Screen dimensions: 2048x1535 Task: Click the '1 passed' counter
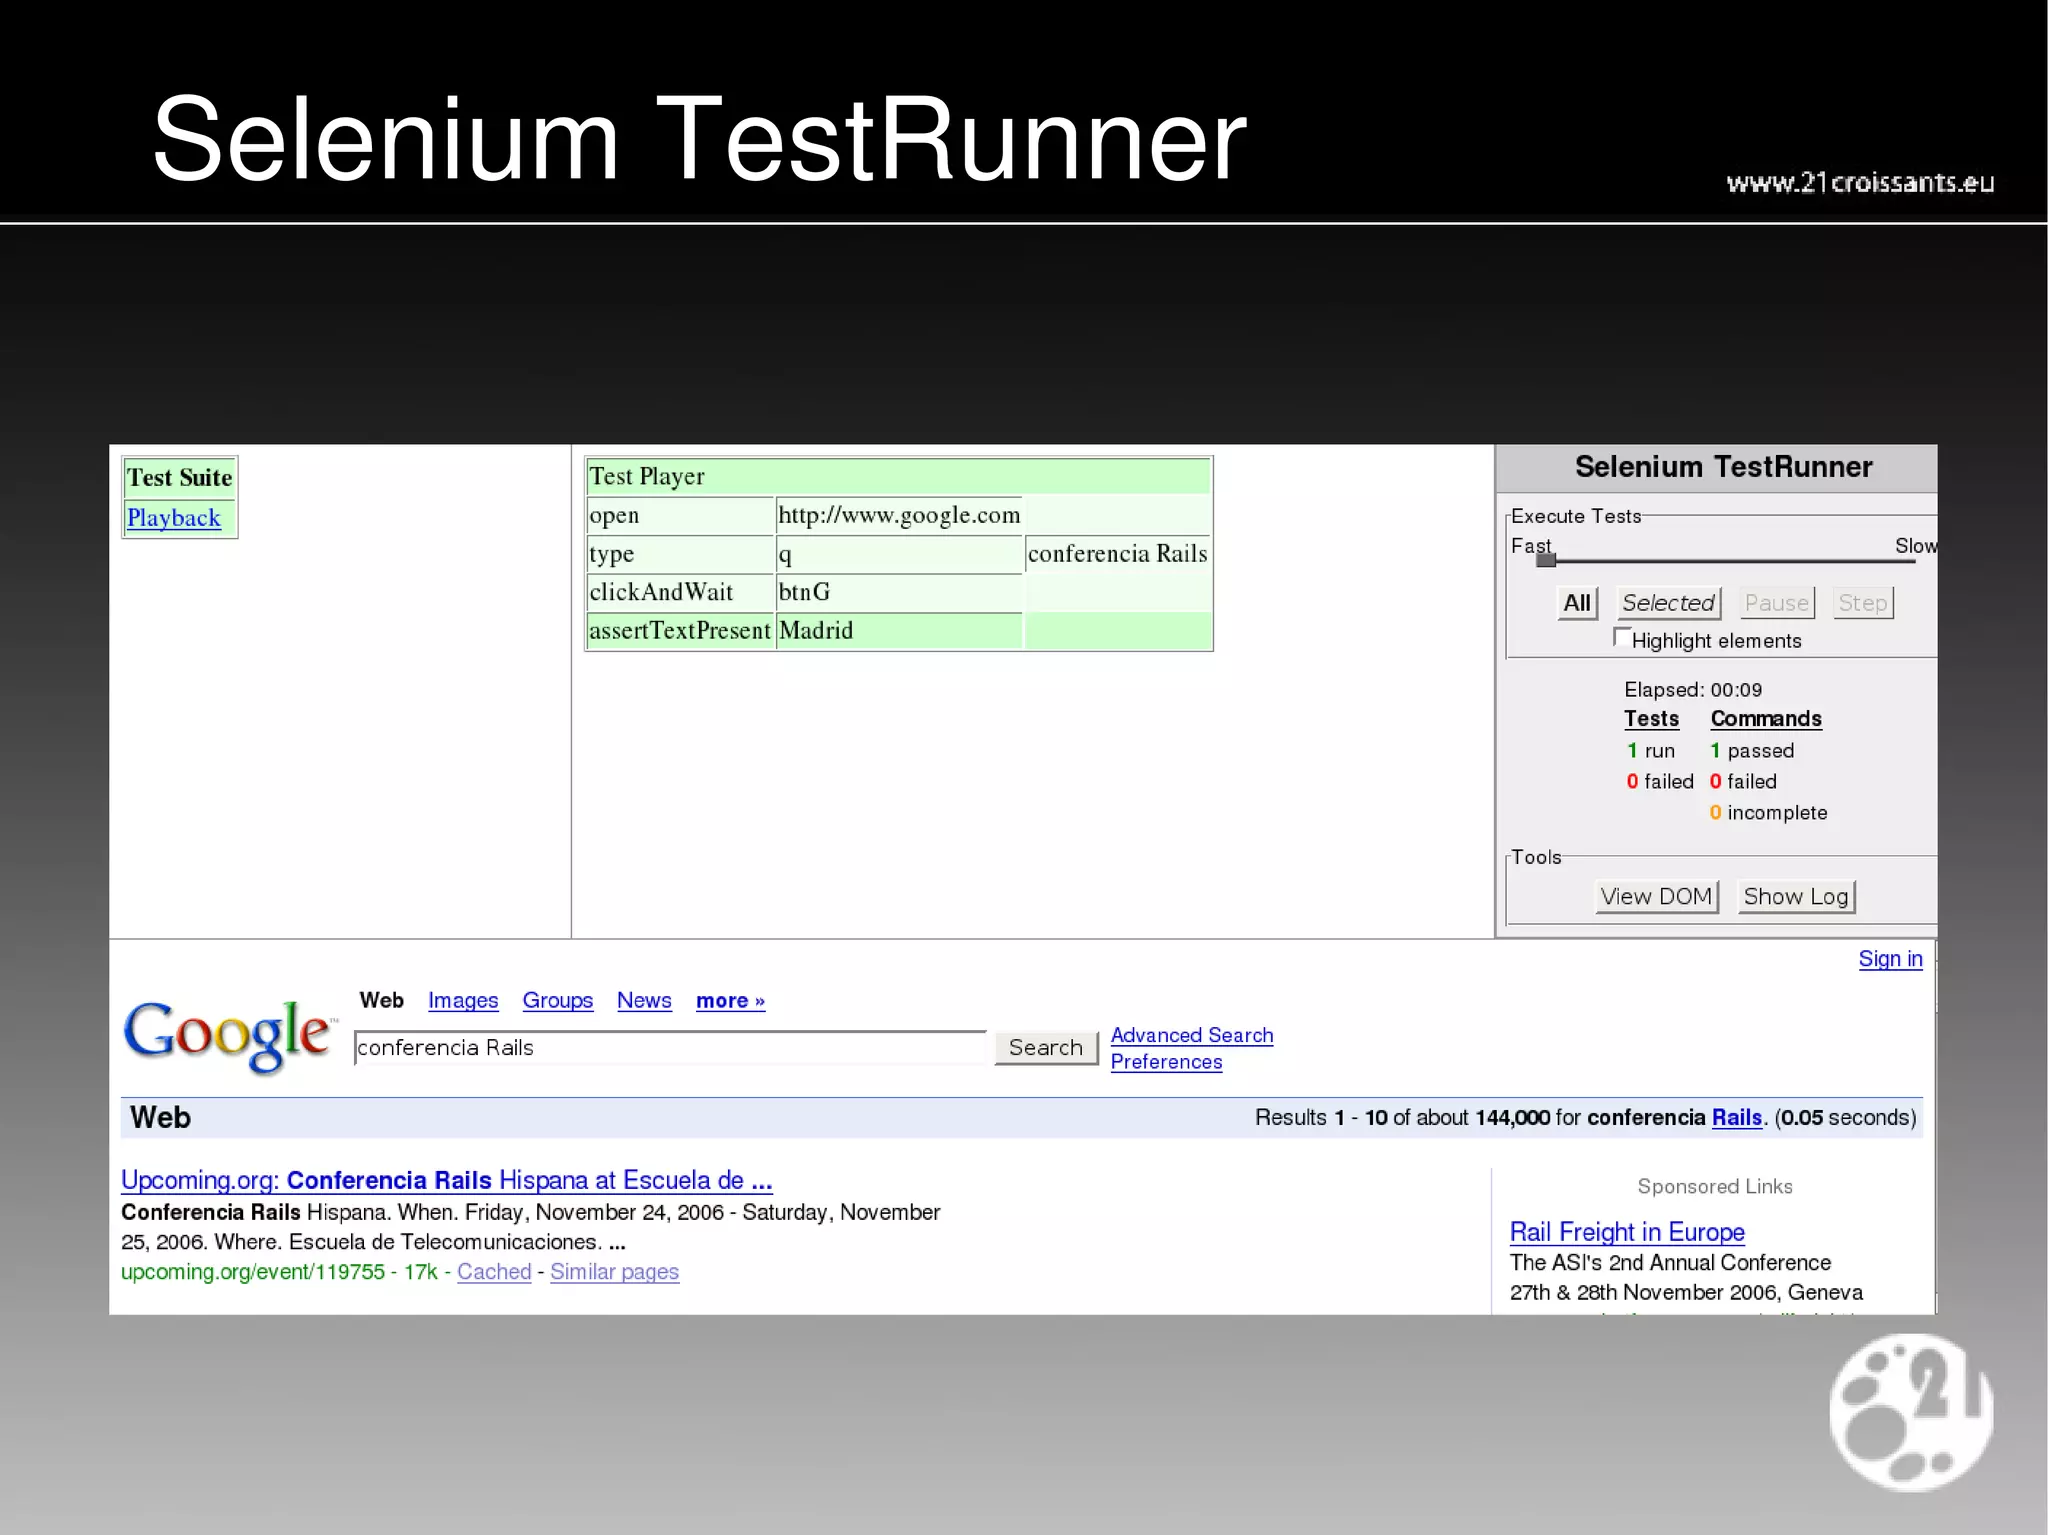(1752, 751)
